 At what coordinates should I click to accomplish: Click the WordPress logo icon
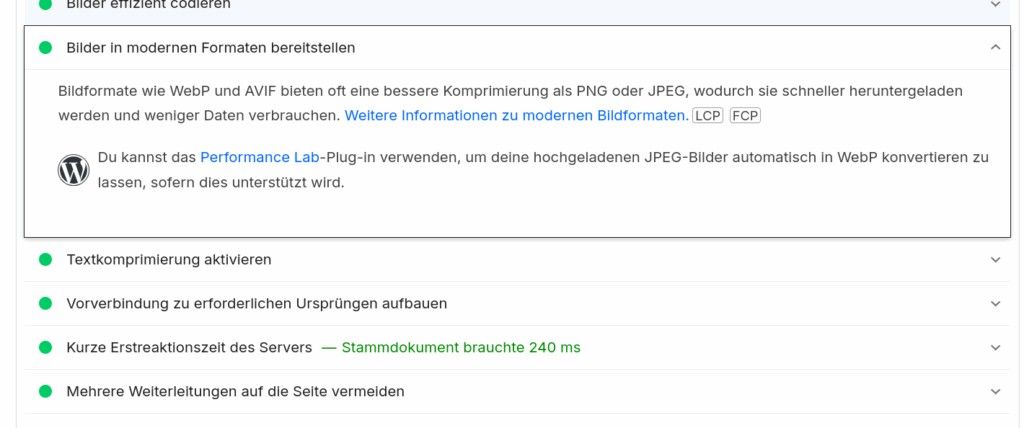coord(74,170)
